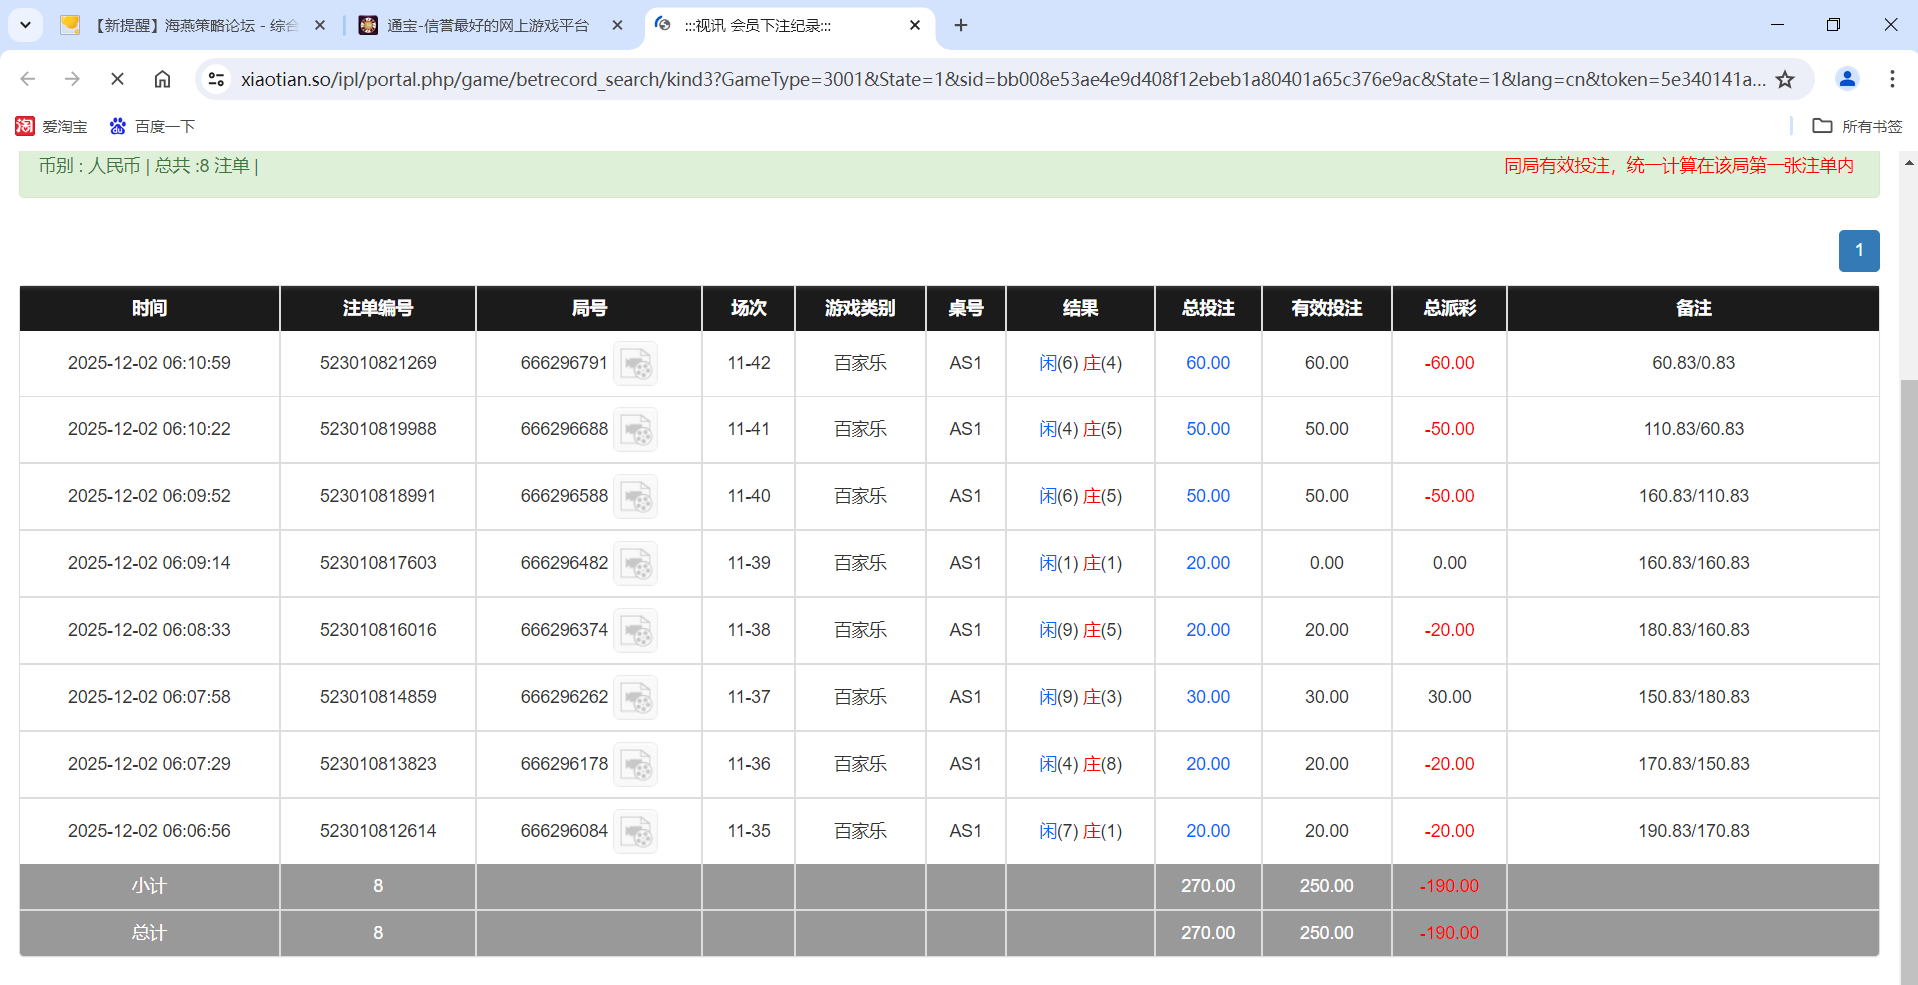Viewport: 1918px width, 985px height.
Task: Select page 1 in pagination
Action: (x=1859, y=251)
